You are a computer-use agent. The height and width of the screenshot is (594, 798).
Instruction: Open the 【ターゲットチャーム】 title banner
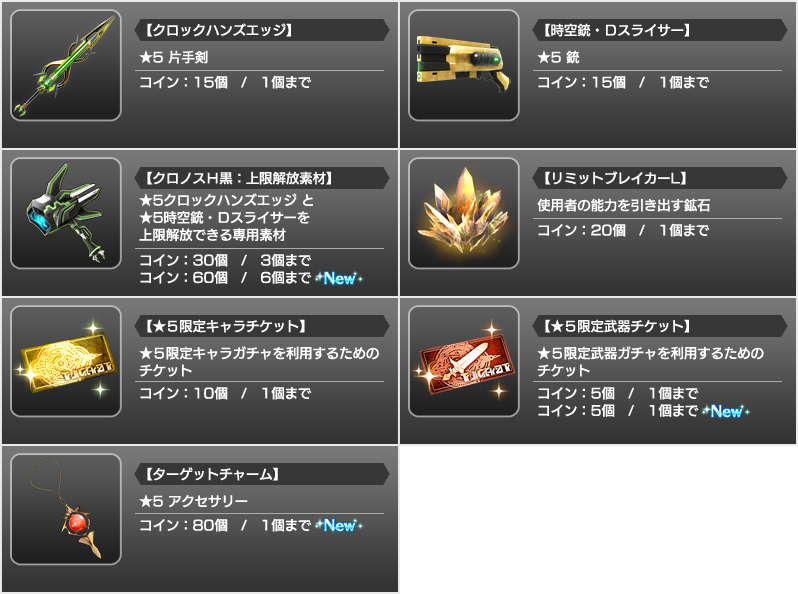click(x=262, y=474)
